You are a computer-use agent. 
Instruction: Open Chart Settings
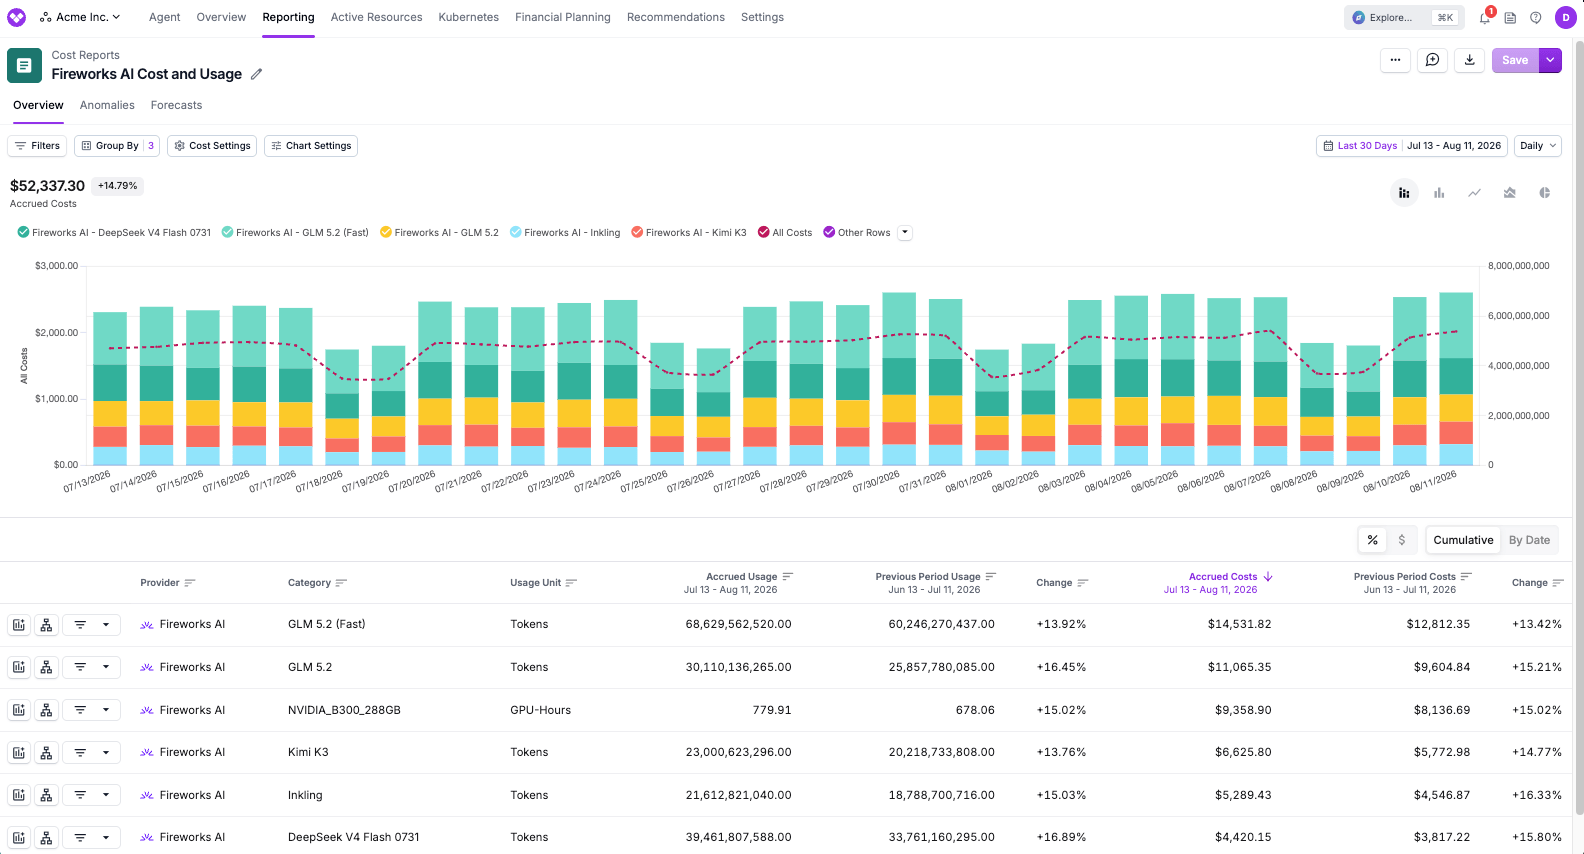311,146
